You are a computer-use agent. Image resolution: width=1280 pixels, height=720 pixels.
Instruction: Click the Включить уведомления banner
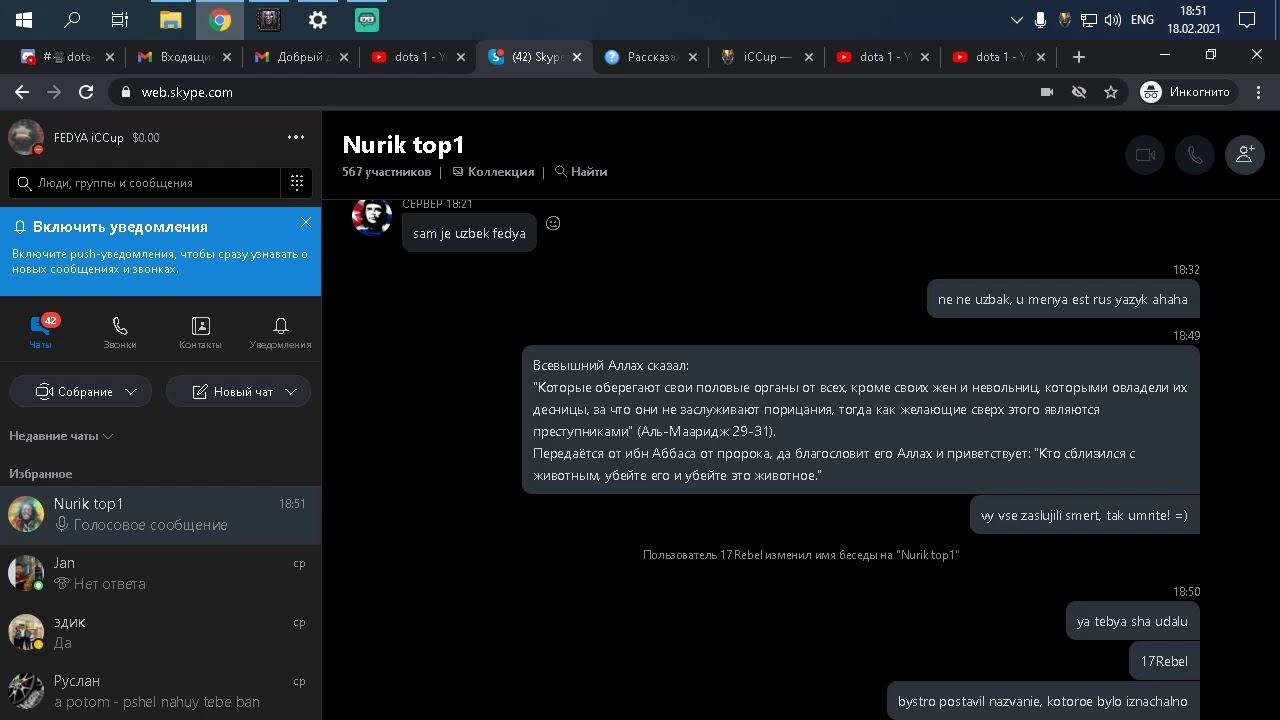pyautogui.click(x=160, y=251)
